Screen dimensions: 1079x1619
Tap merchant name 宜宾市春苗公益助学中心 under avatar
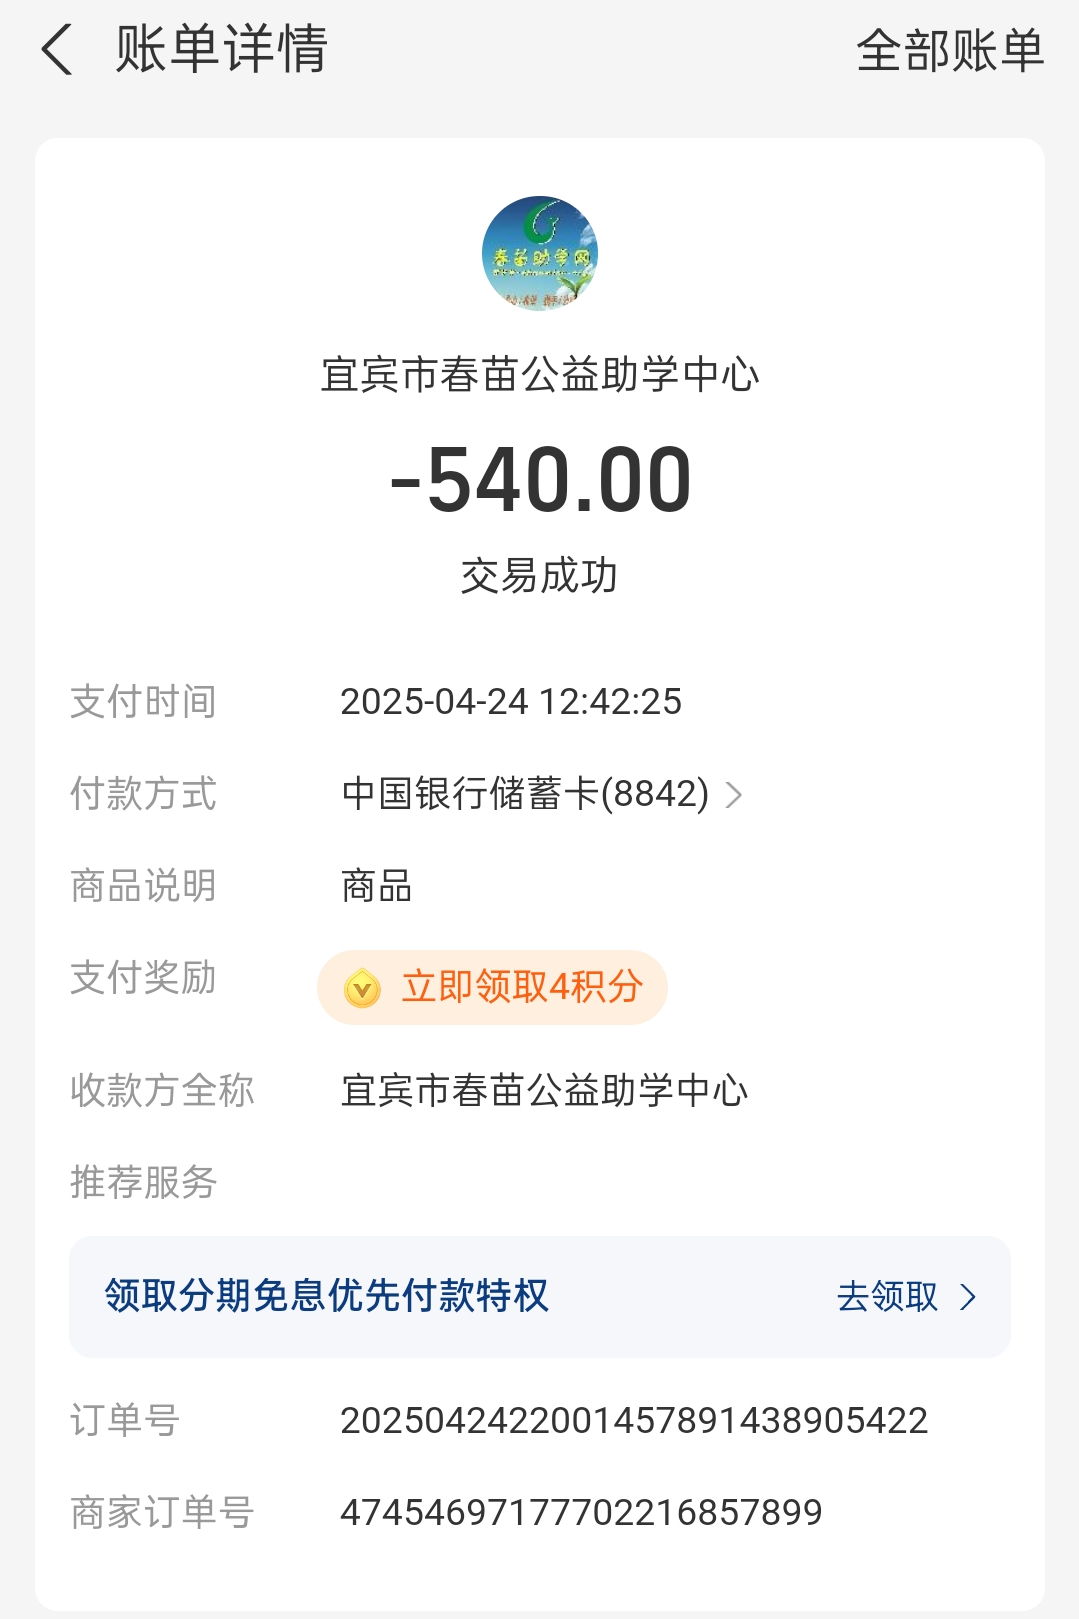click(540, 375)
